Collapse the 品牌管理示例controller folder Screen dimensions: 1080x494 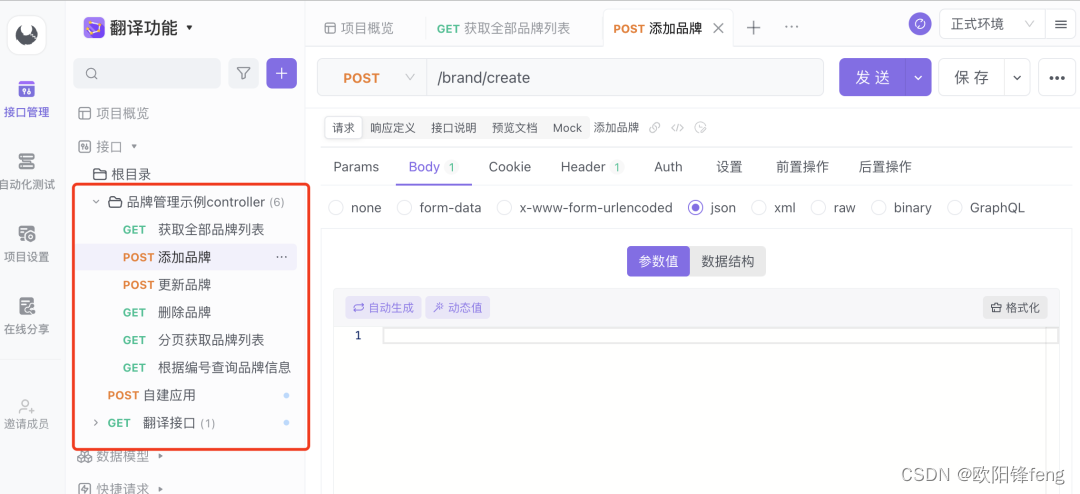coord(96,202)
